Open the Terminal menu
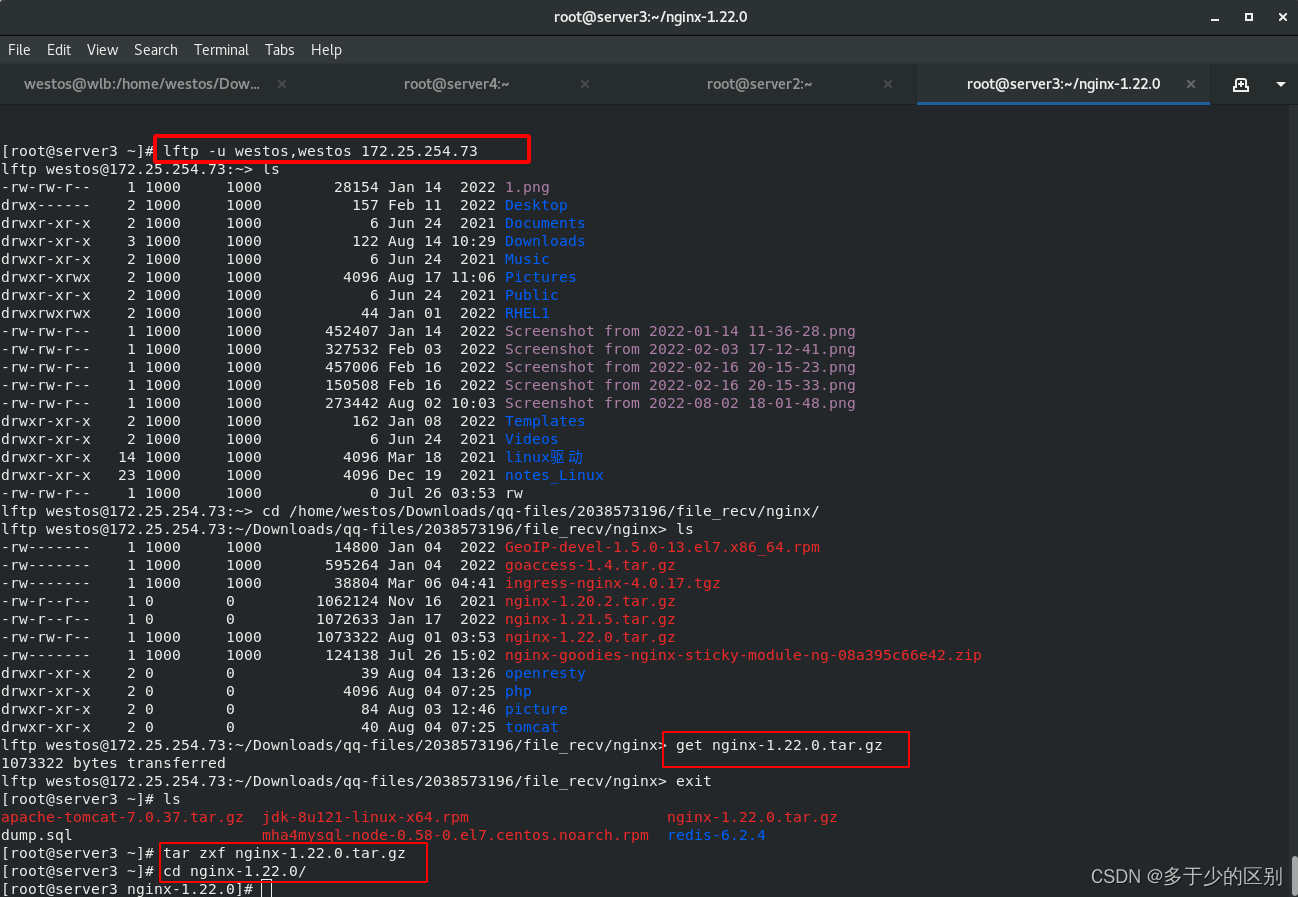This screenshot has height=897, width=1298. click(x=221, y=49)
